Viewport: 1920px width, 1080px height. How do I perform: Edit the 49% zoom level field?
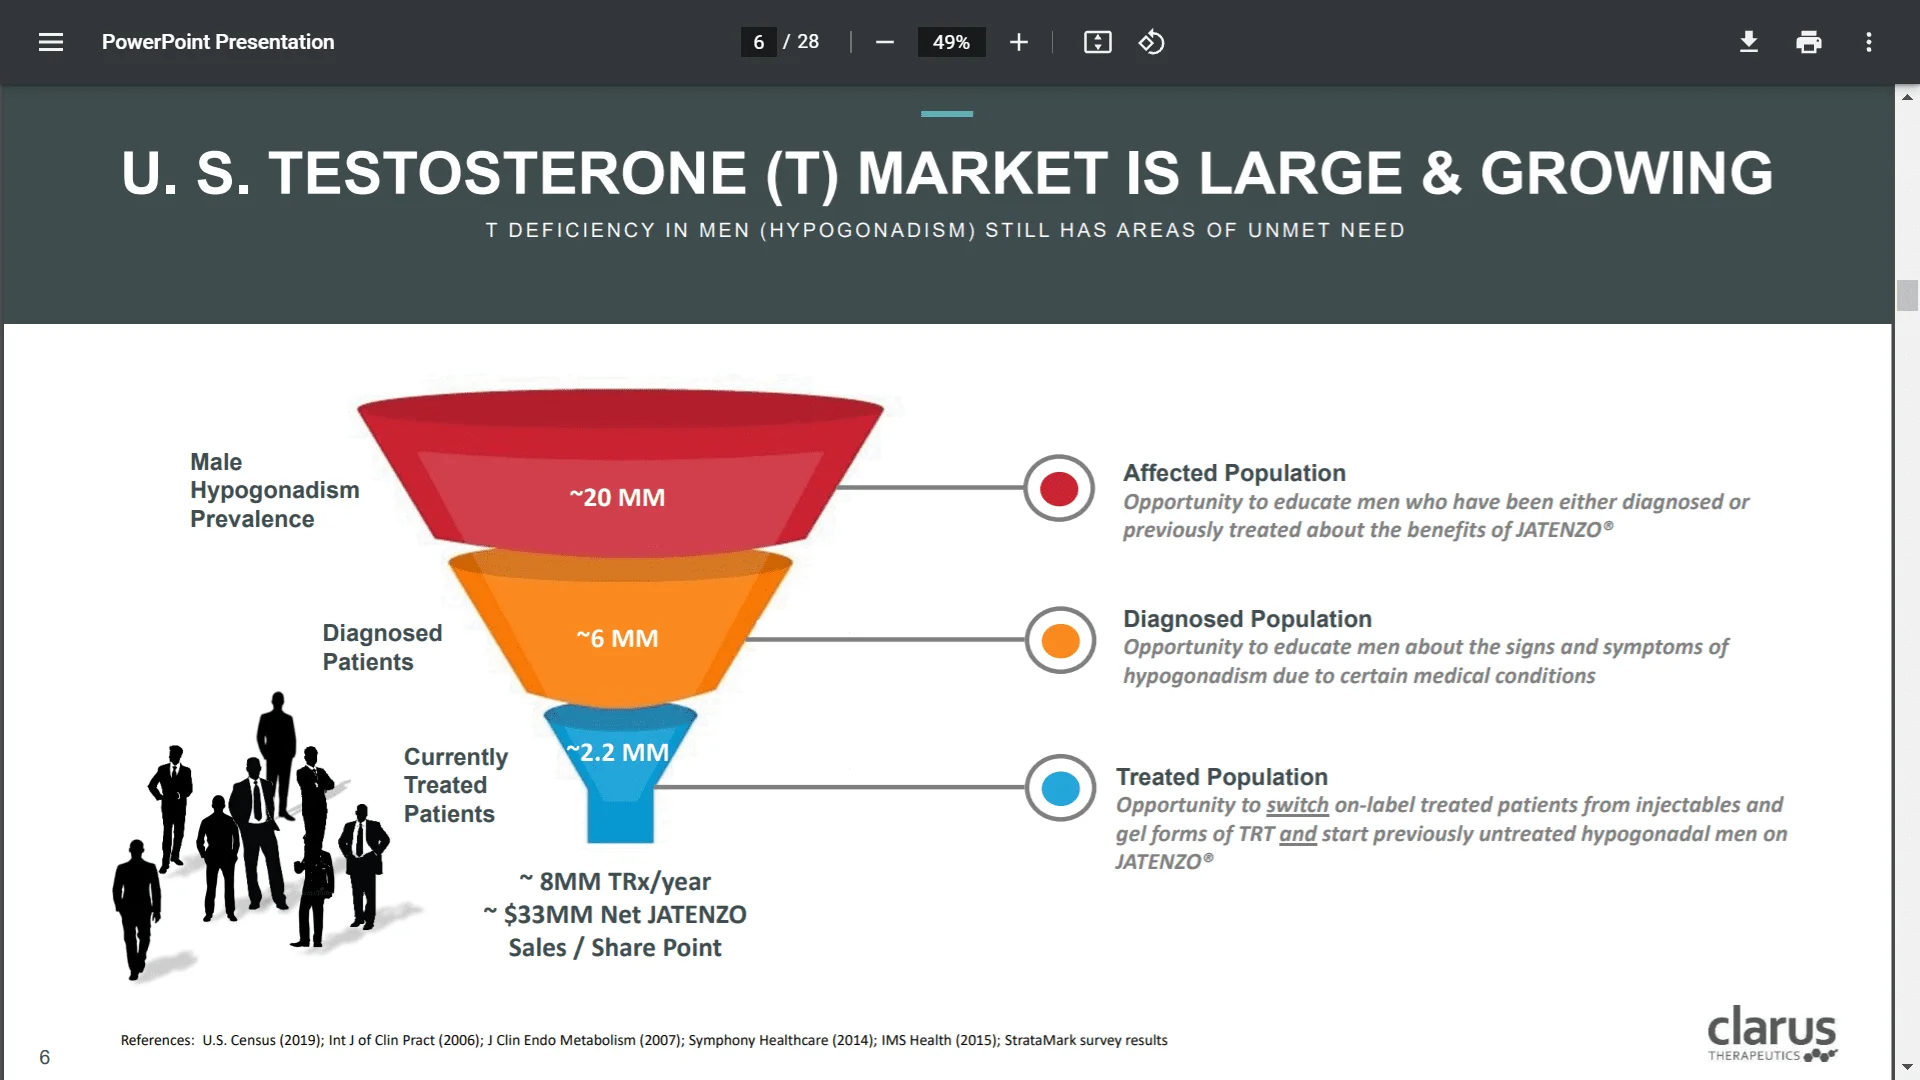click(x=951, y=42)
